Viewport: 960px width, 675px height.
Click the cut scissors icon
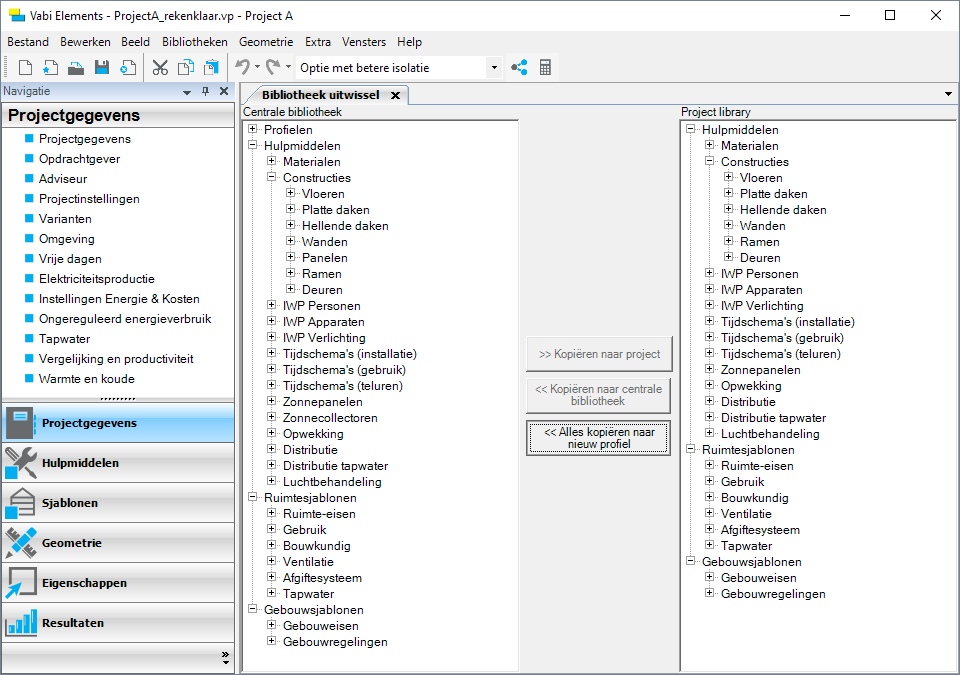tap(160, 68)
